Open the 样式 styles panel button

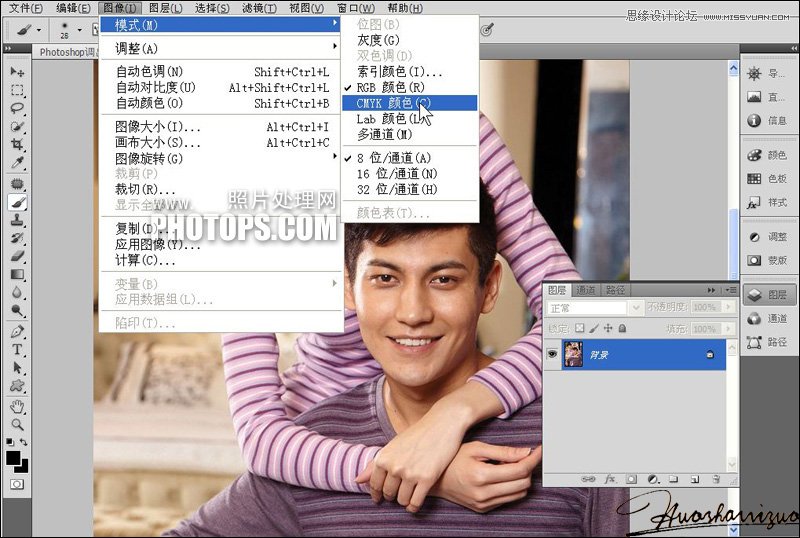(767, 202)
